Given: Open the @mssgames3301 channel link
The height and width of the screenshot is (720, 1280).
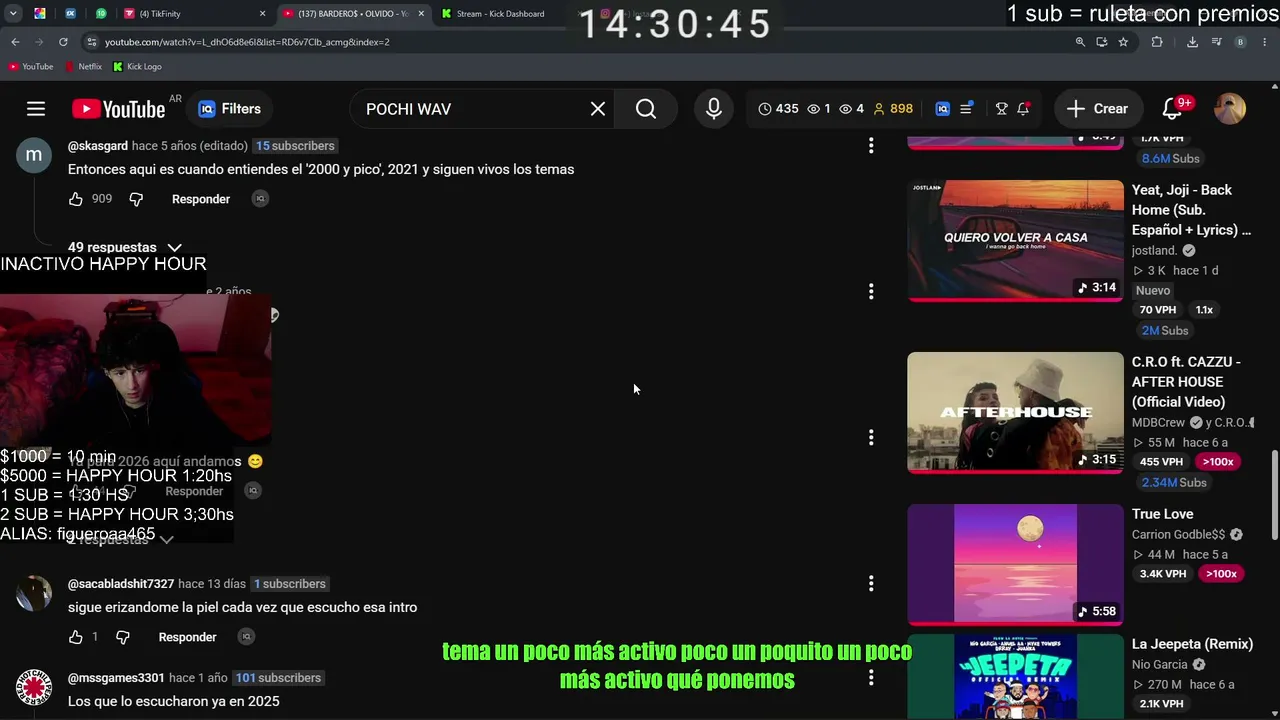Looking at the screenshot, I should (x=116, y=678).
